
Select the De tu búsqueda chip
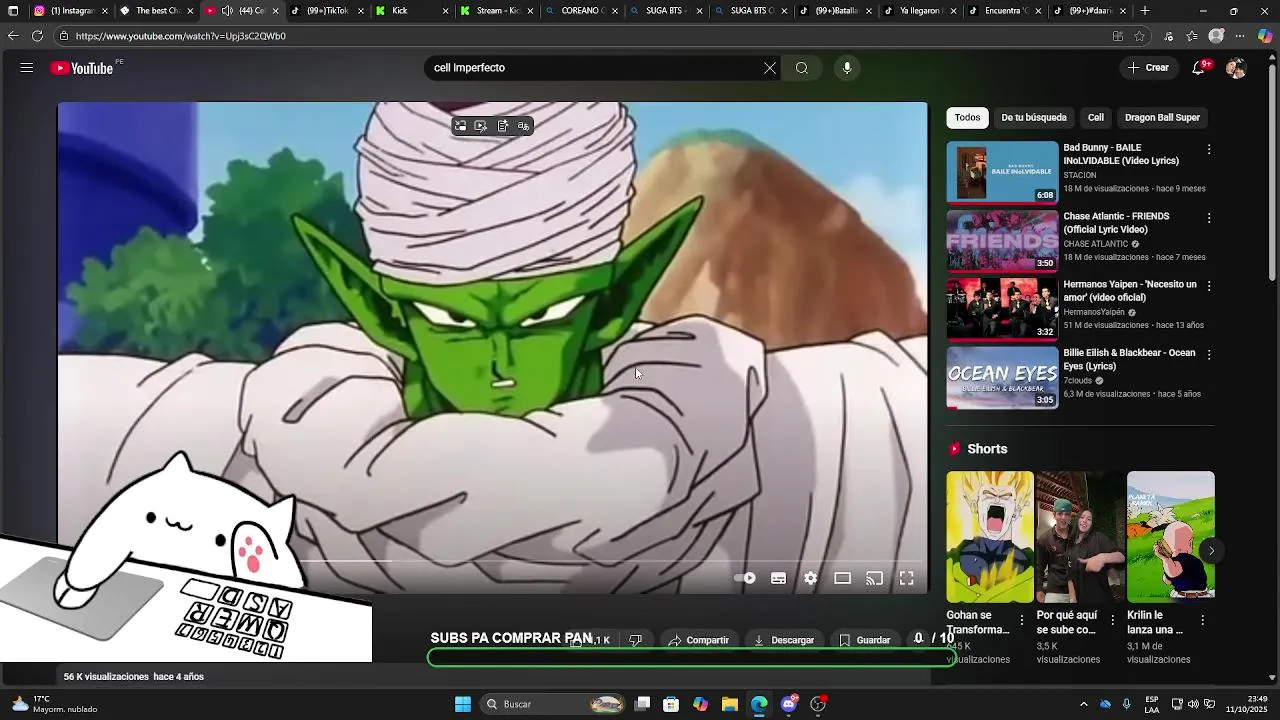[x=1034, y=117]
